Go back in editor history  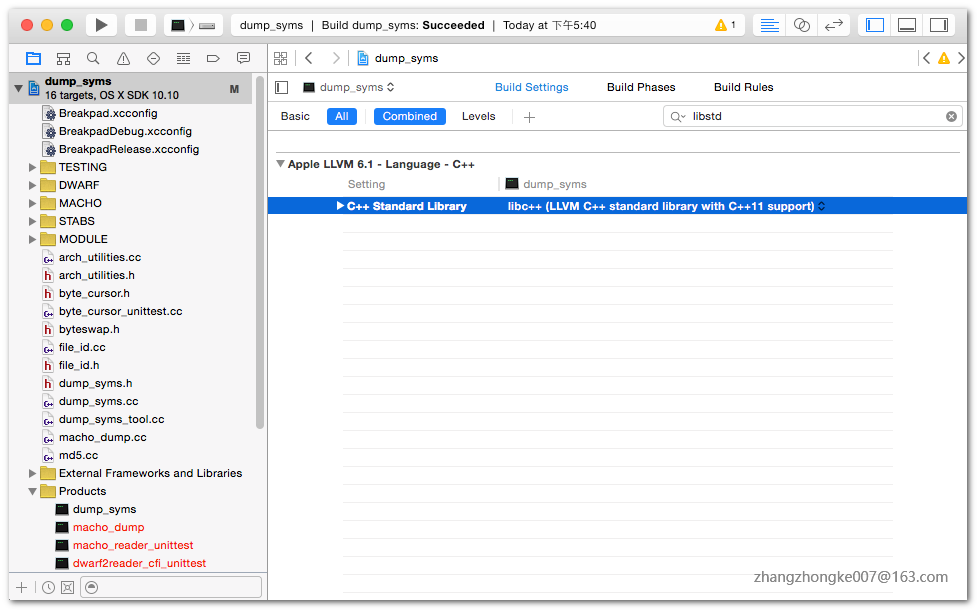tap(308, 59)
